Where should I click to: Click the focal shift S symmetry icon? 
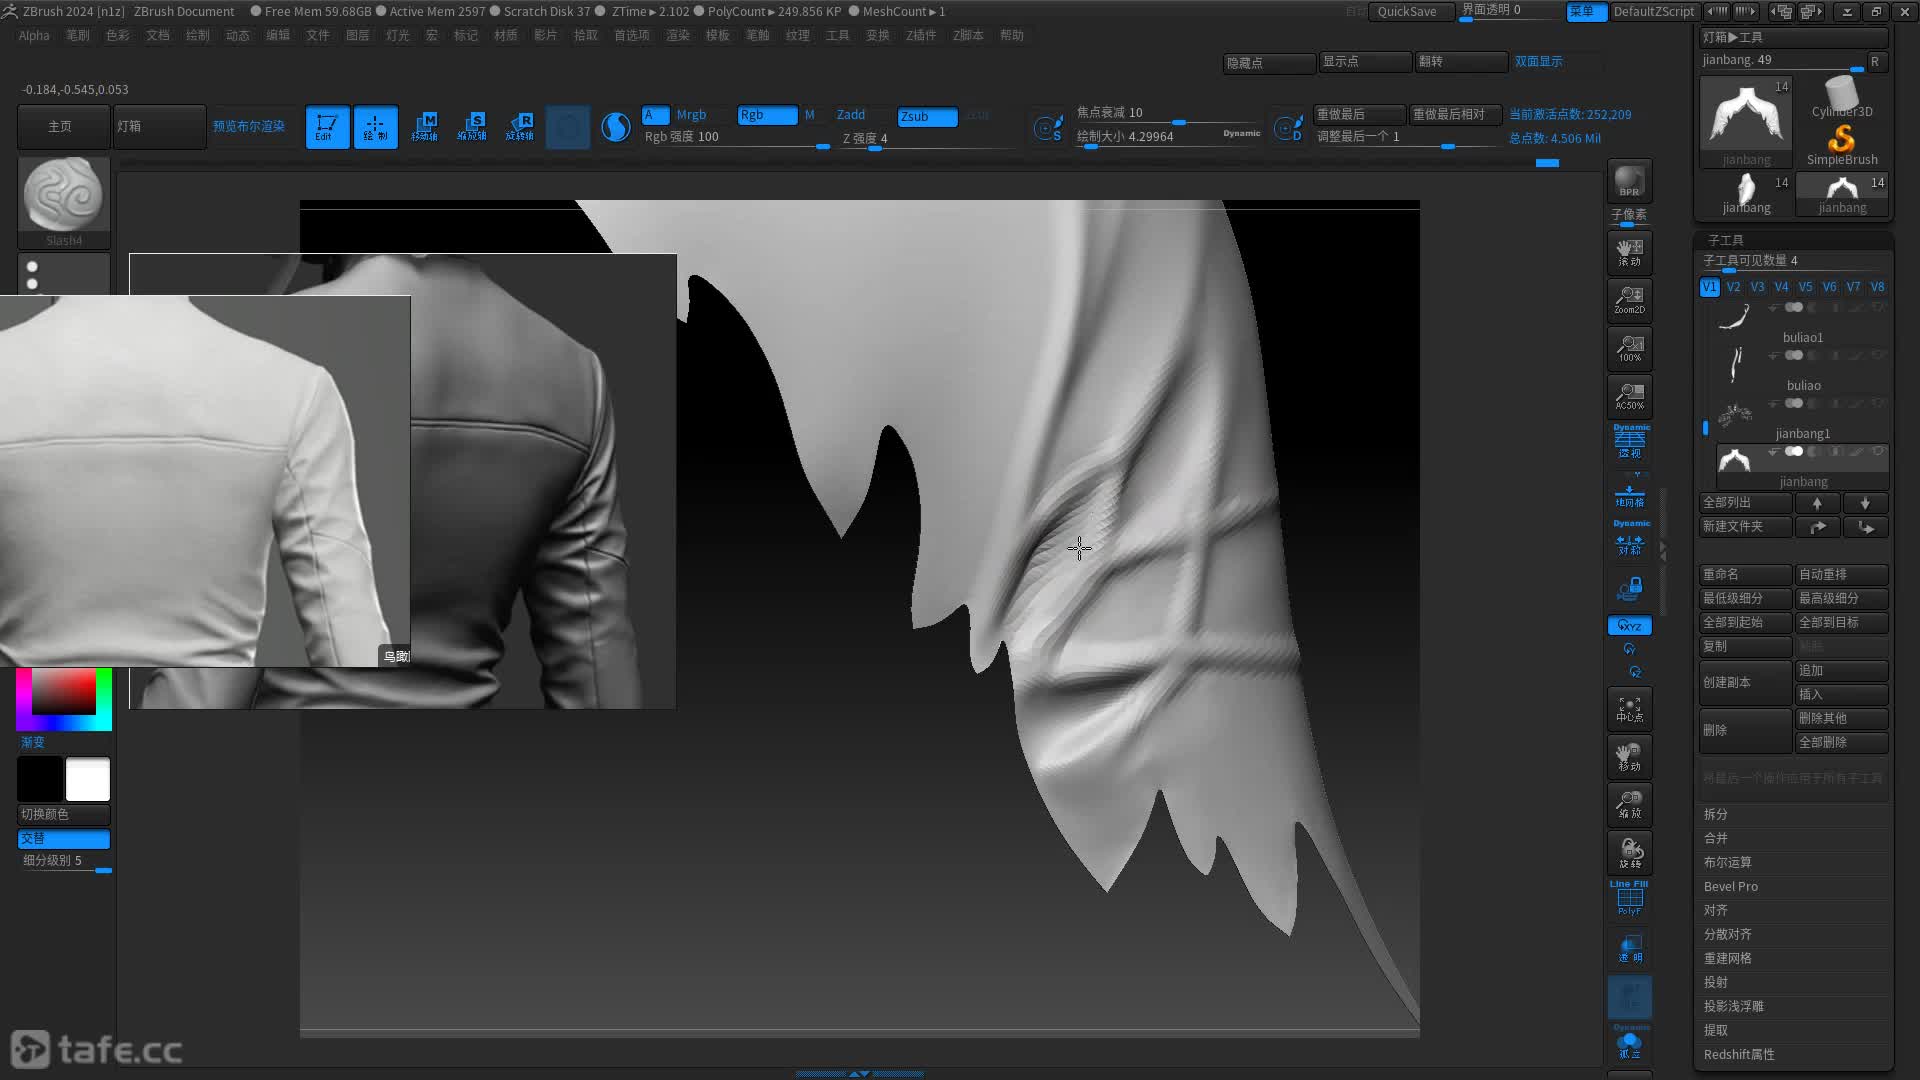[x=1048, y=128]
